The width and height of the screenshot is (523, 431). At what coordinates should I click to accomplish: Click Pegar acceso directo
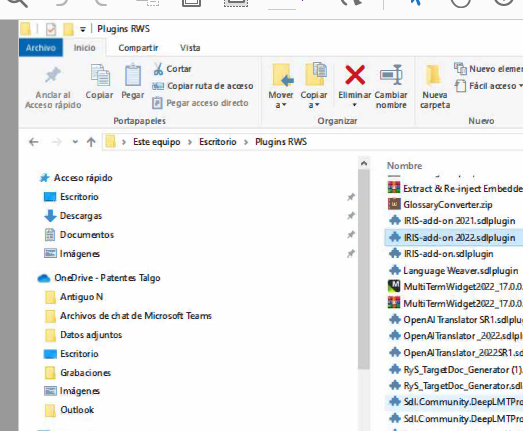click(x=200, y=103)
